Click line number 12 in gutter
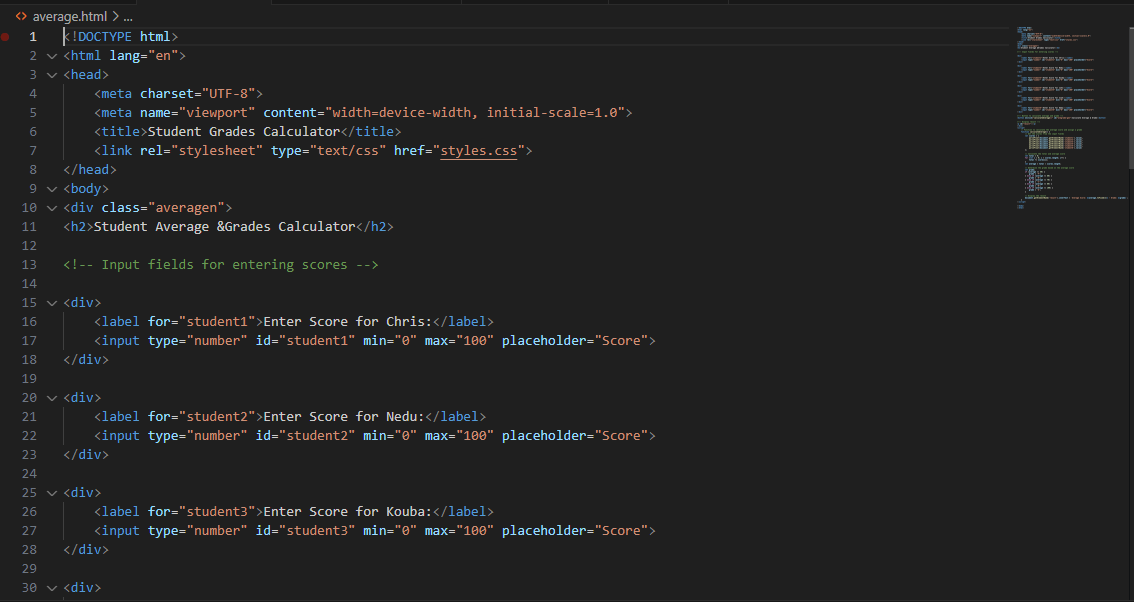1134x602 pixels. tap(29, 245)
